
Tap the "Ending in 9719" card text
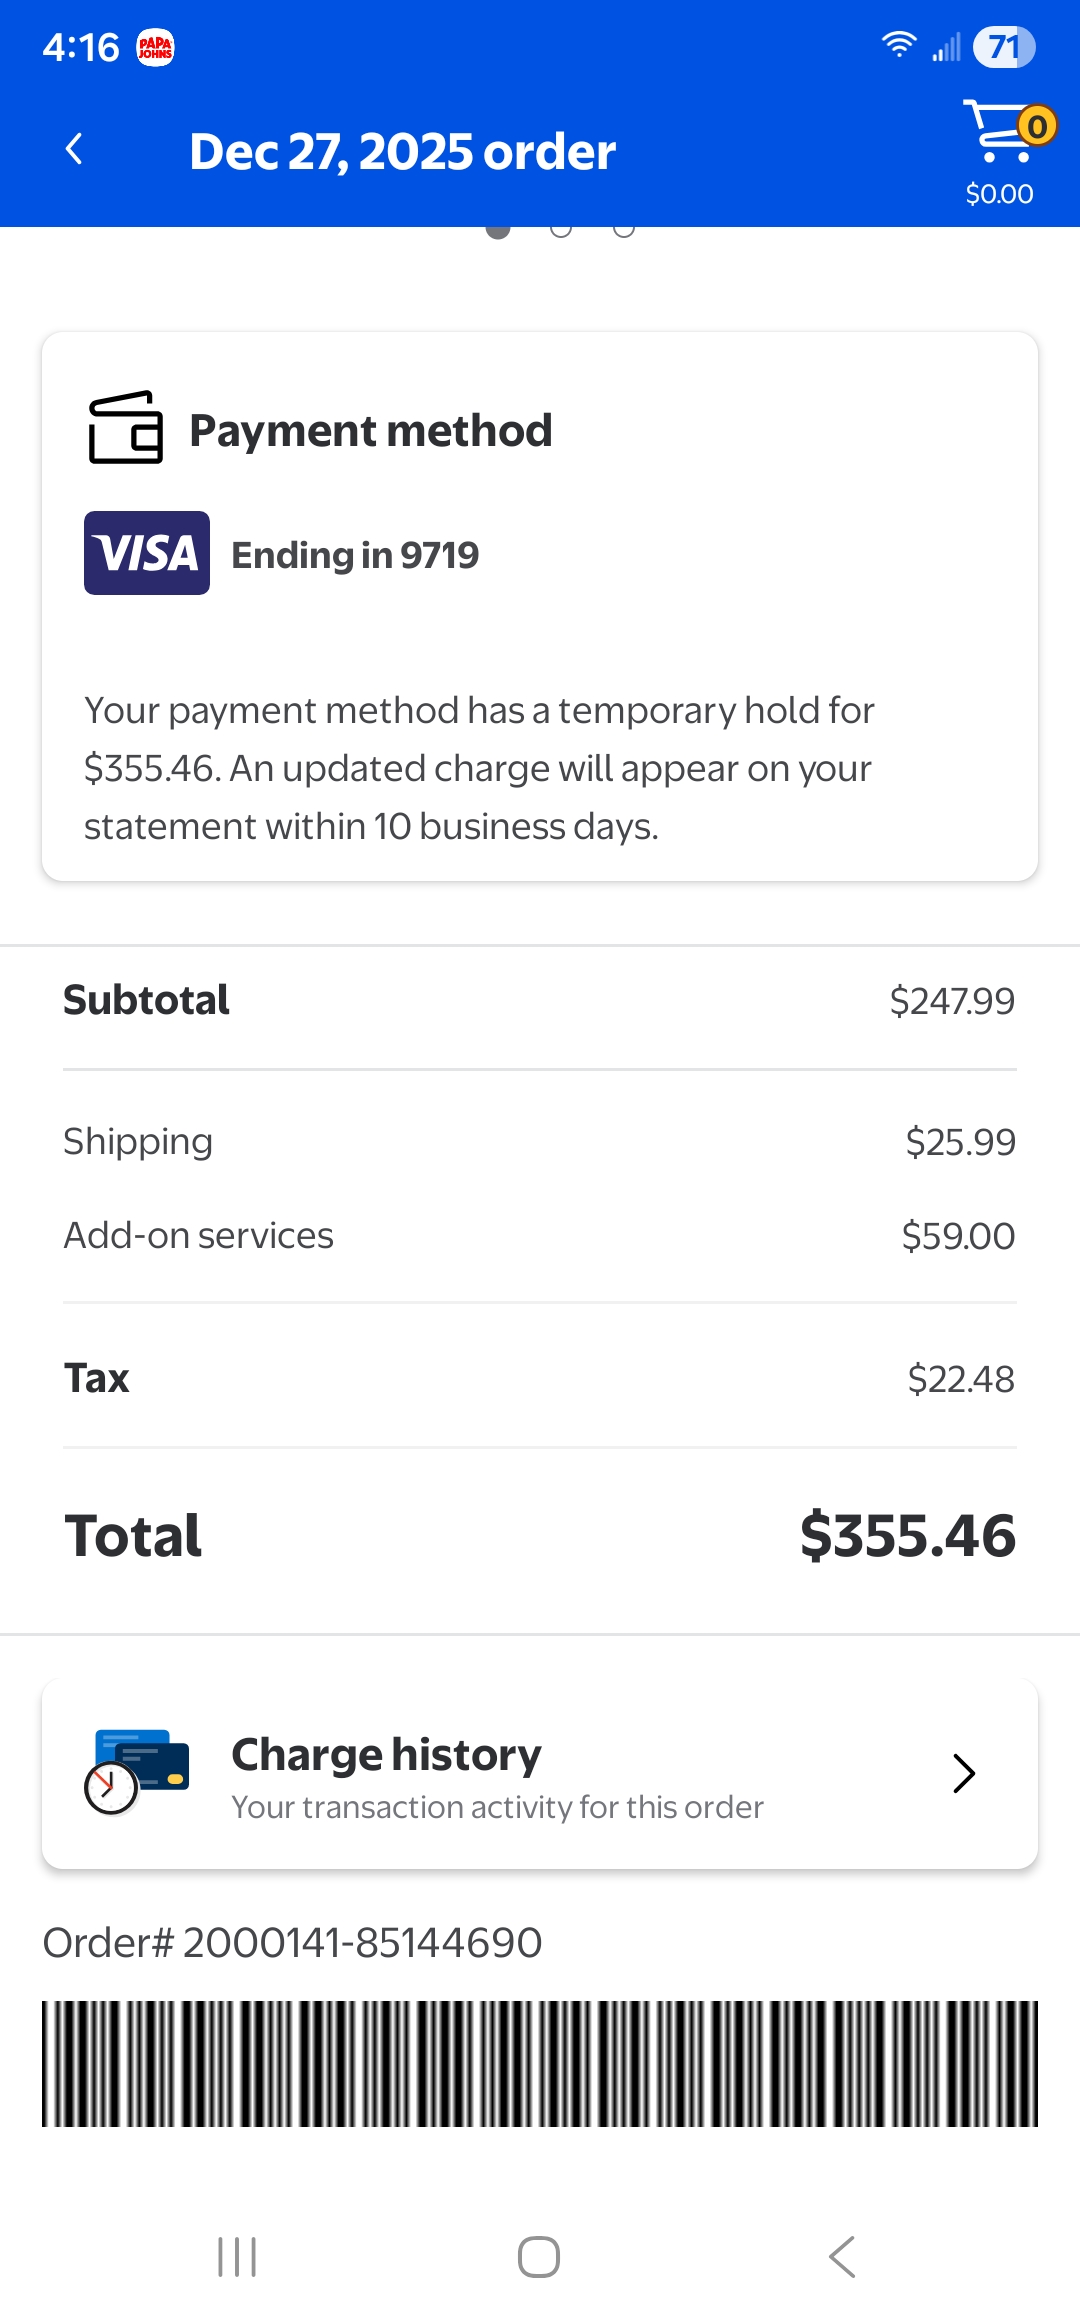[355, 555]
